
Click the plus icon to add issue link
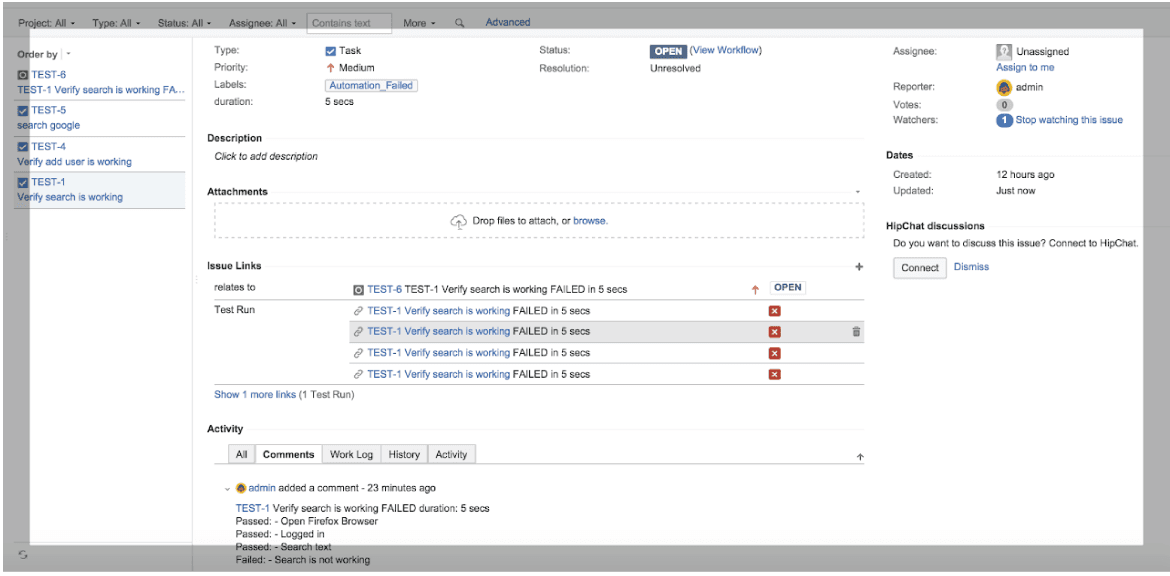[859, 267]
